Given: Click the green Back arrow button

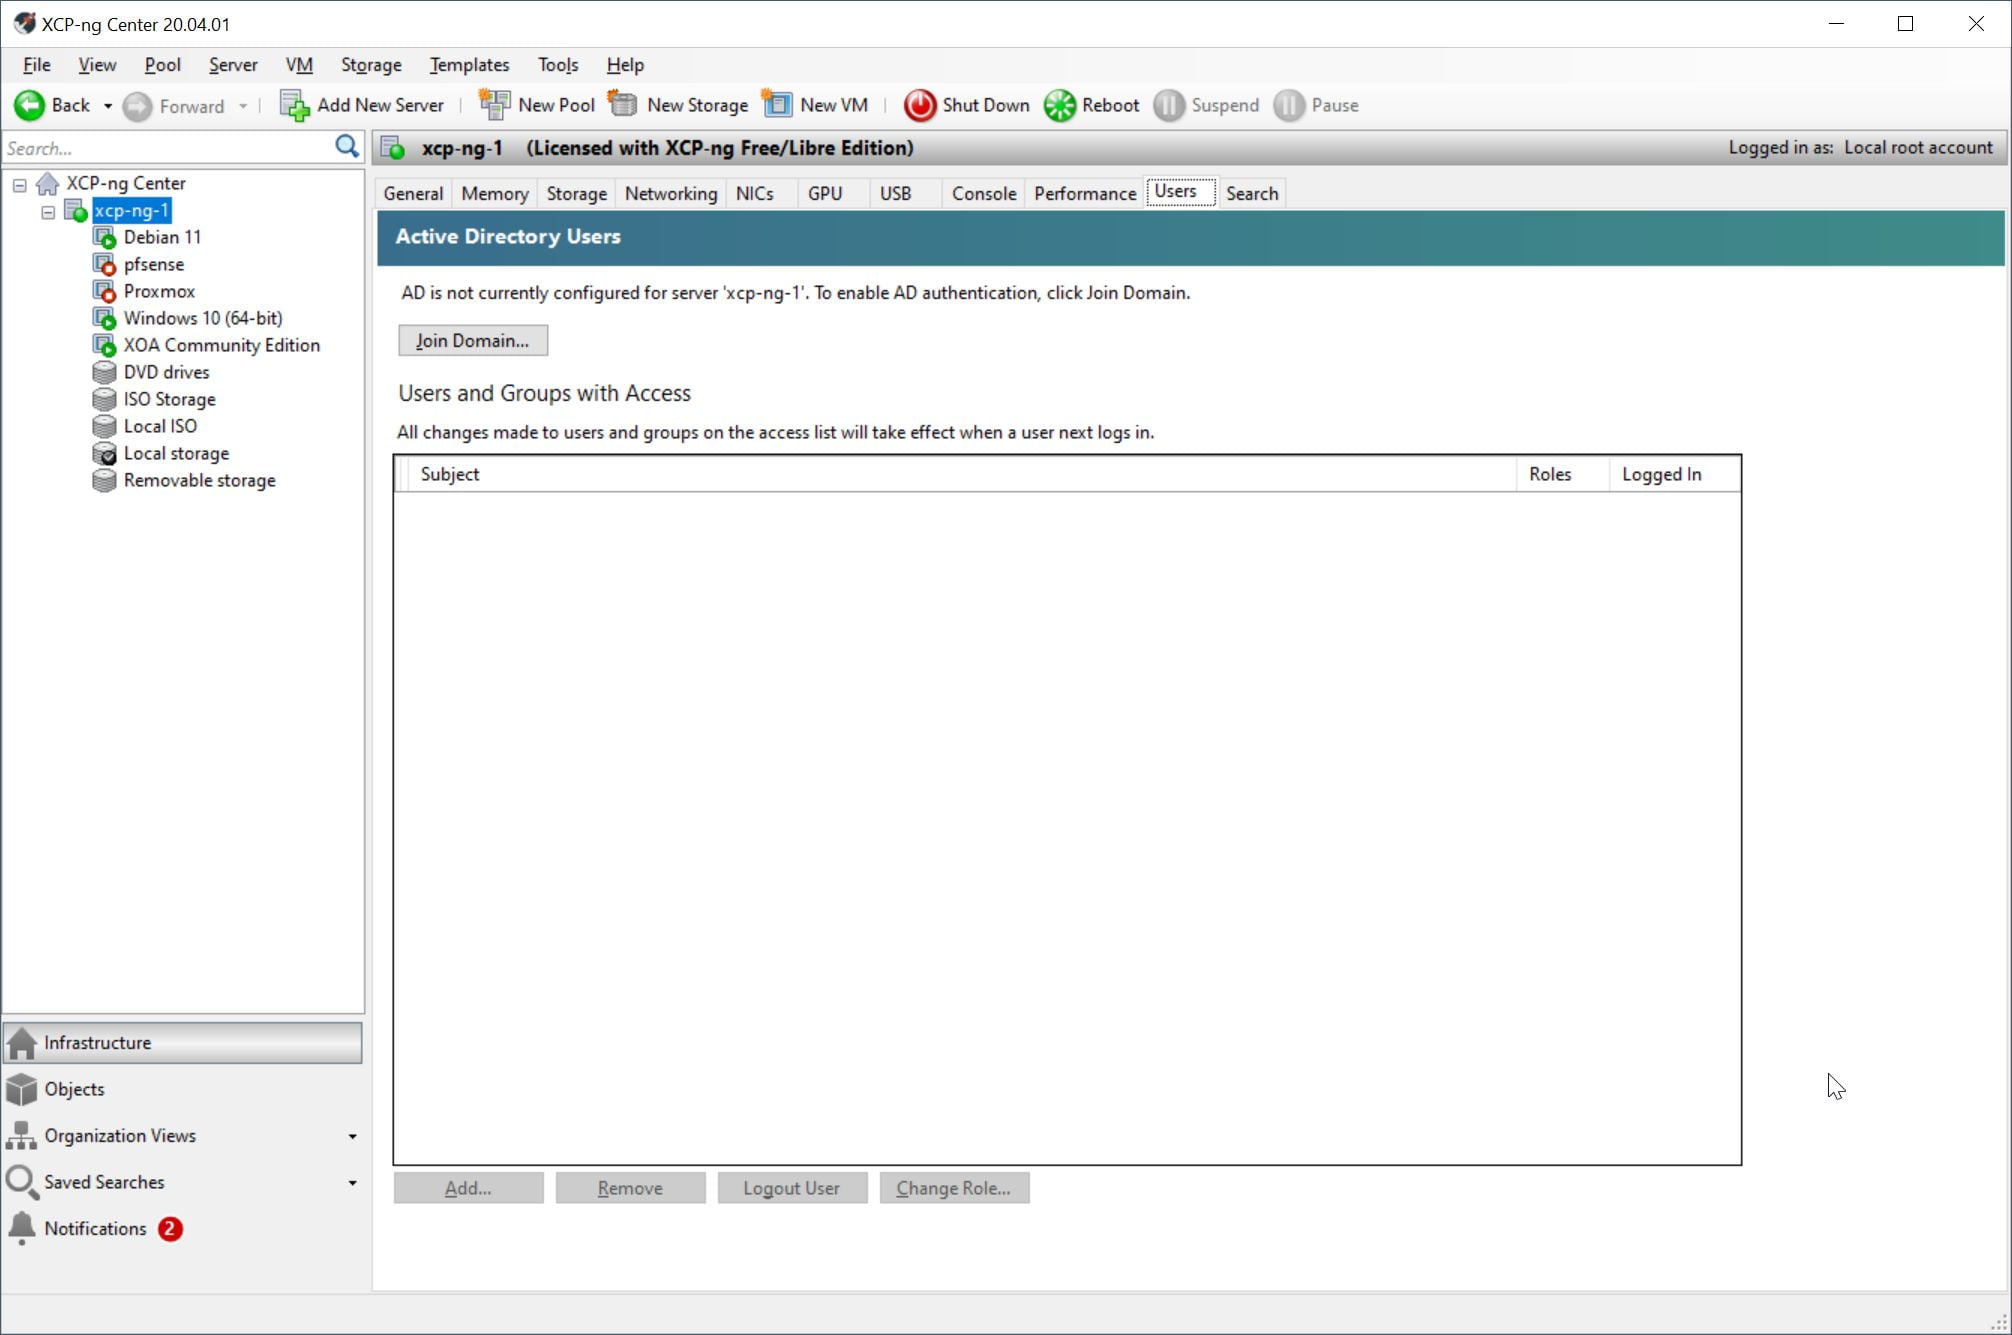Looking at the screenshot, I should tap(29, 105).
